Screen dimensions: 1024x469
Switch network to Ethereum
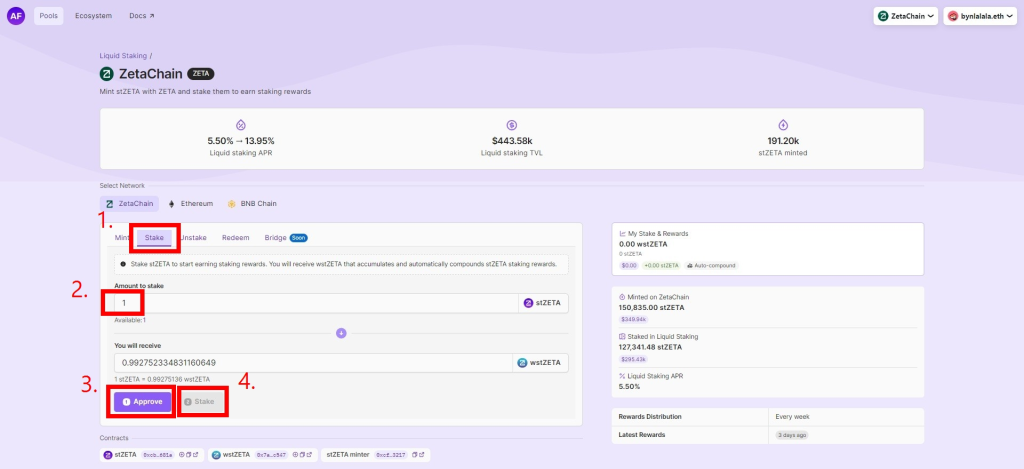(190, 203)
